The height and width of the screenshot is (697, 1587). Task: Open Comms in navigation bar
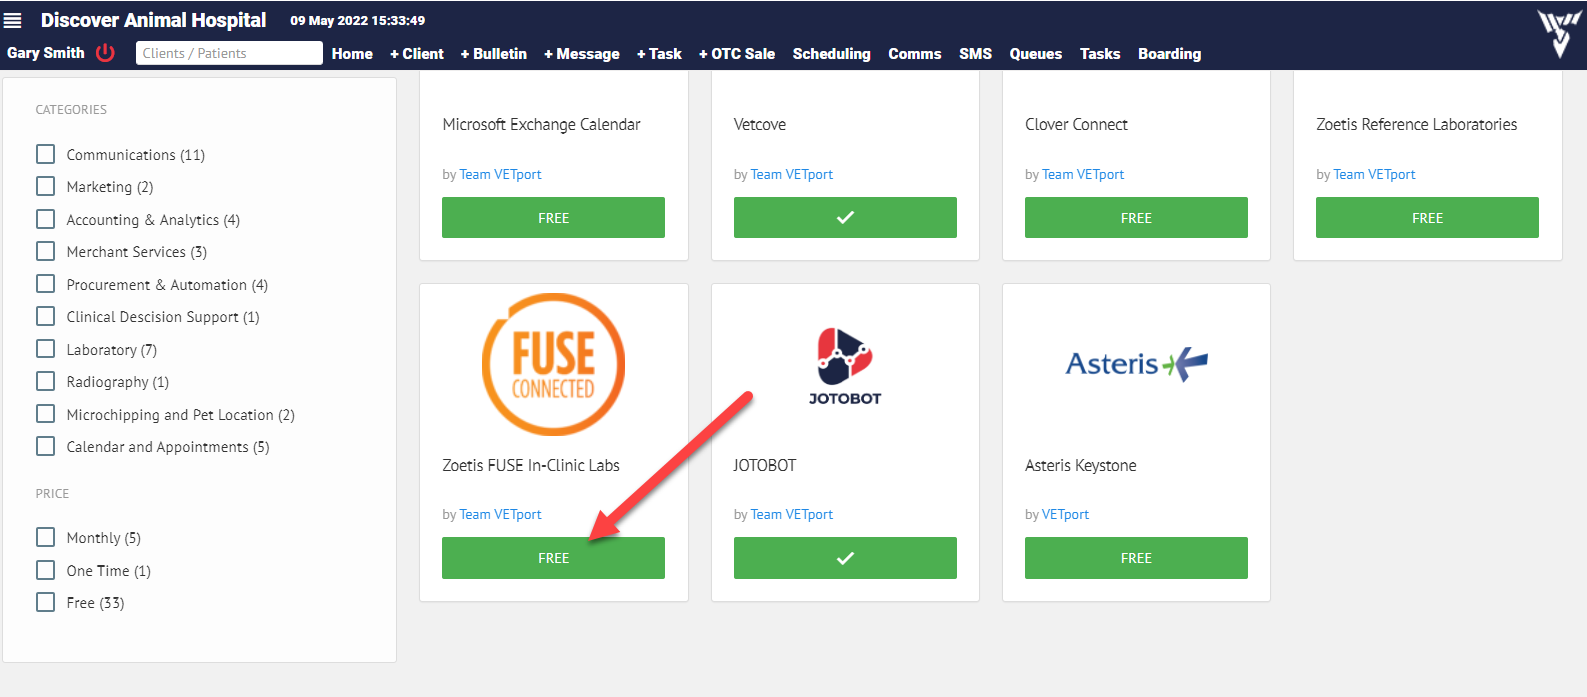coord(915,54)
